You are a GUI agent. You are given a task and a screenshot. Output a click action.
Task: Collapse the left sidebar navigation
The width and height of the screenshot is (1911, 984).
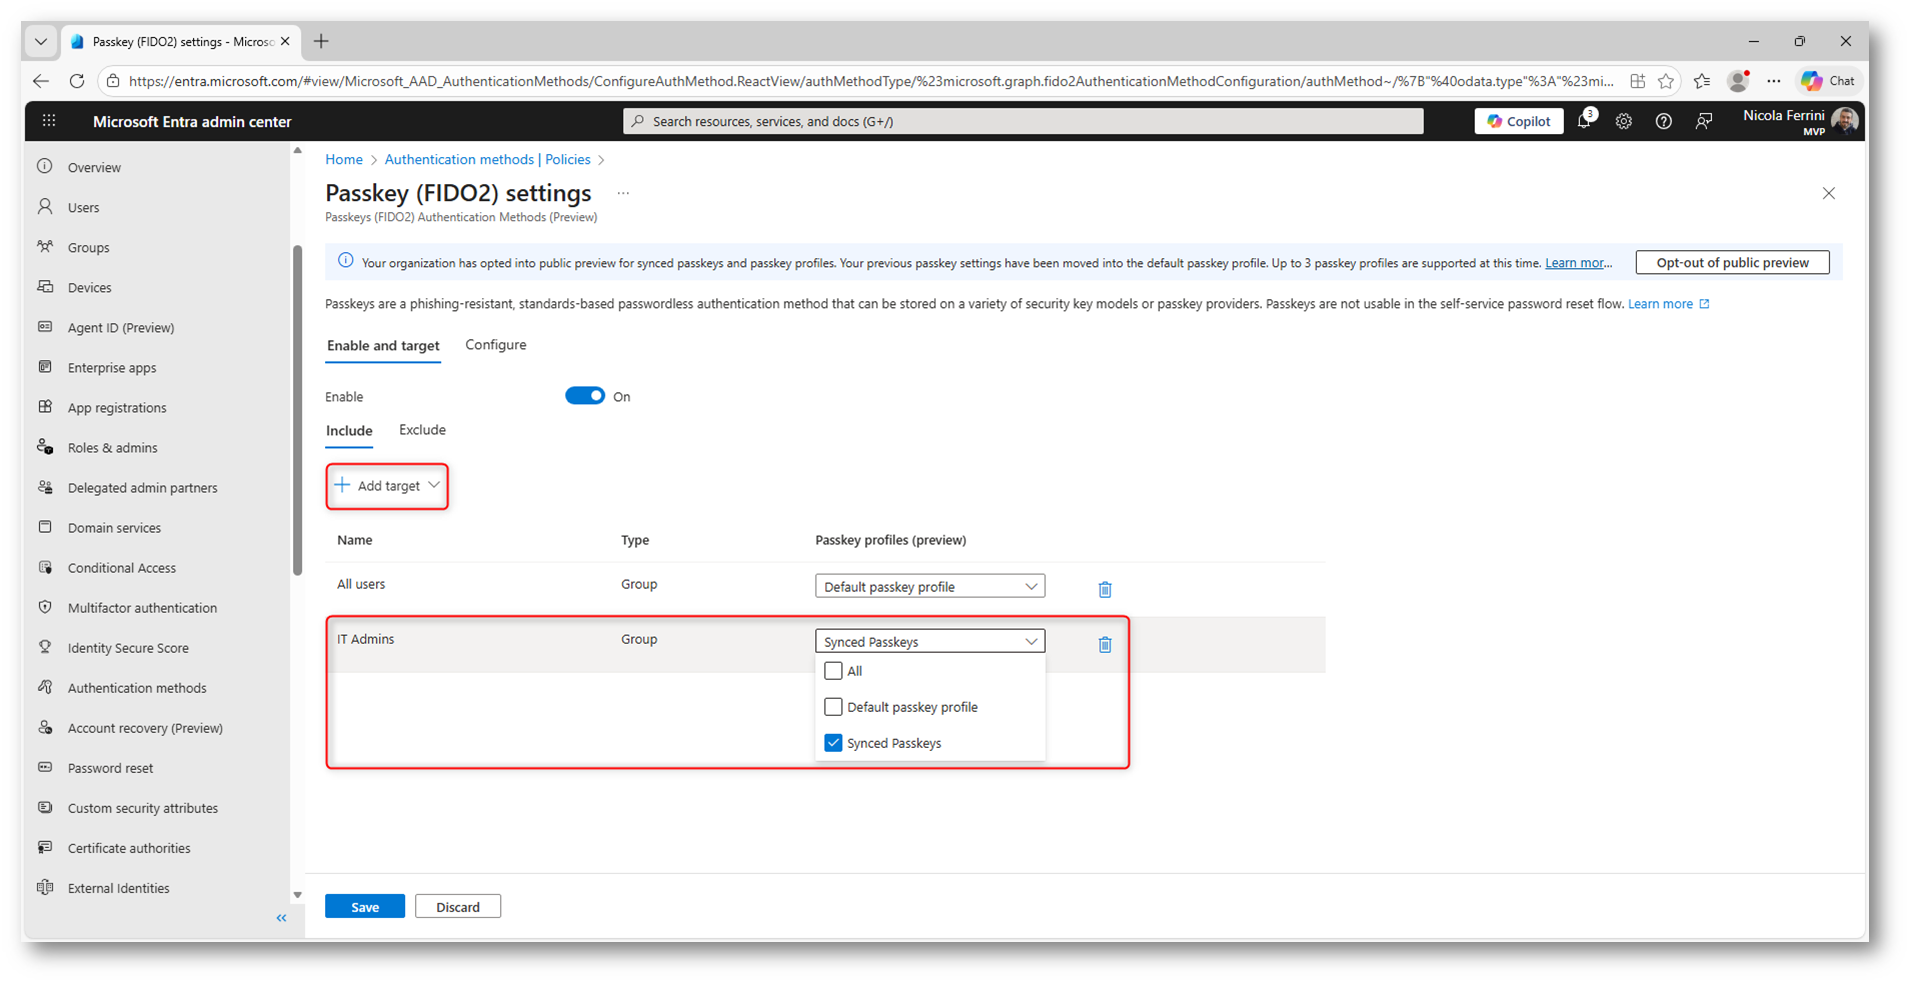(281, 917)
